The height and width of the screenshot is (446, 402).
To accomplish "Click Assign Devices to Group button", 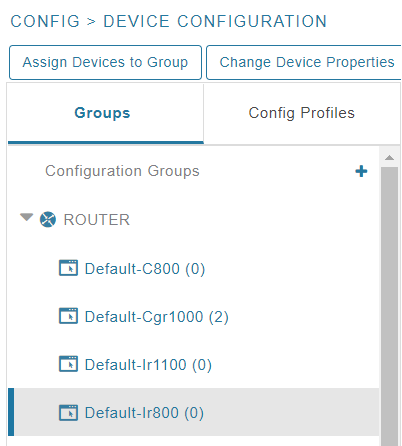I will pyautogui.click(x=105, y=62).
